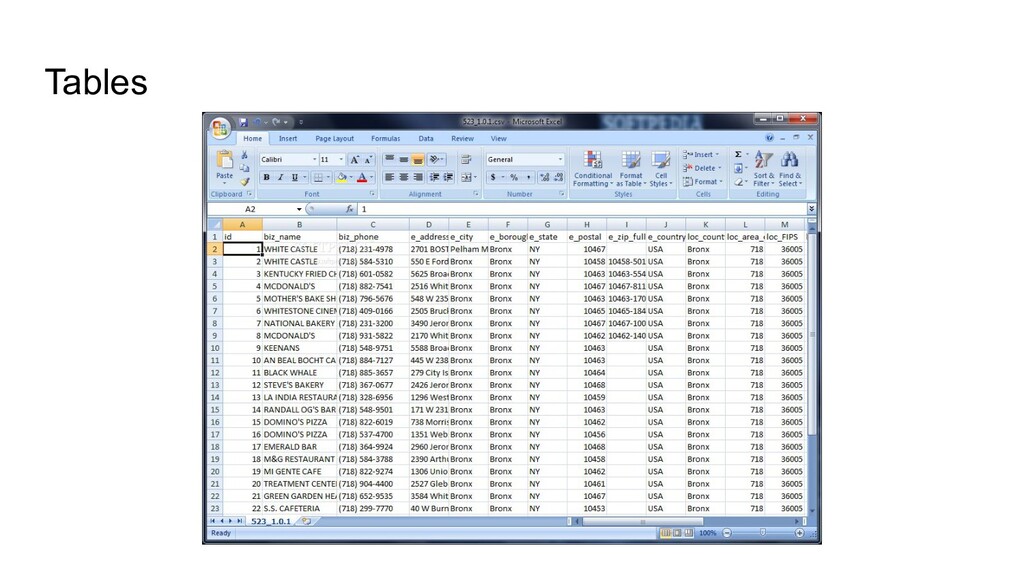The width and height of the screenshot is (1024, 576).
Task: Toggle Middle Align button
Action: pos(404,159)
